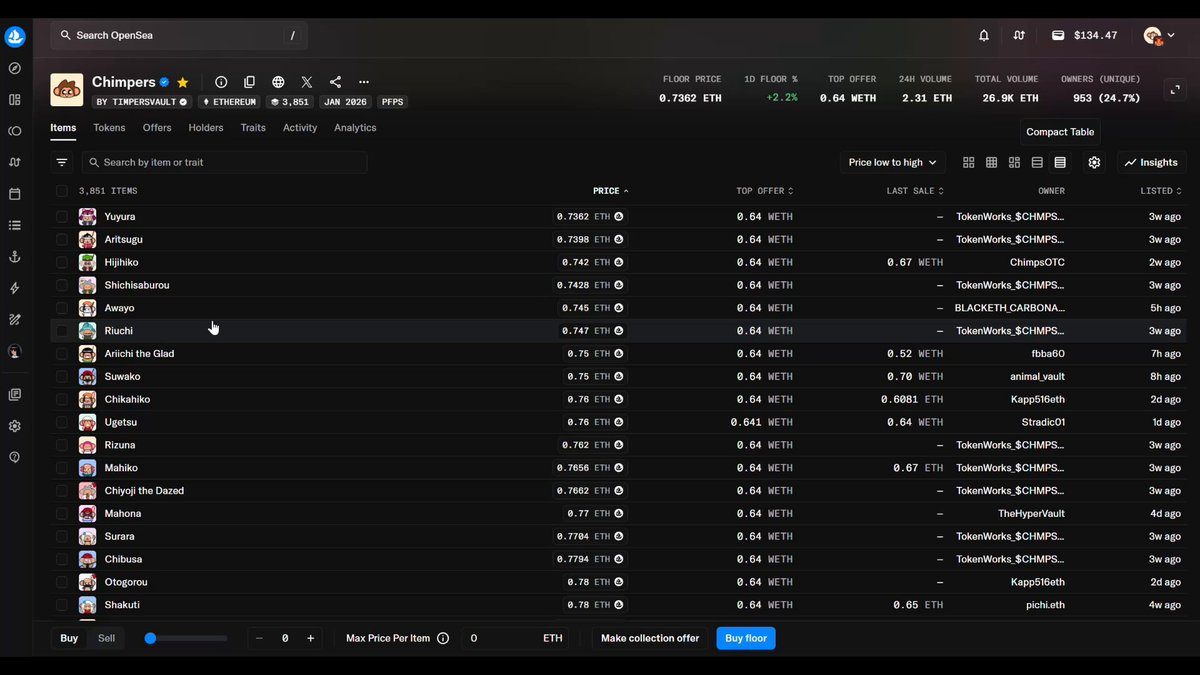The height and width of the screenshot is (675, 1200).
Task: Check the Mahona row checkbox
Action: pos(62,514)
